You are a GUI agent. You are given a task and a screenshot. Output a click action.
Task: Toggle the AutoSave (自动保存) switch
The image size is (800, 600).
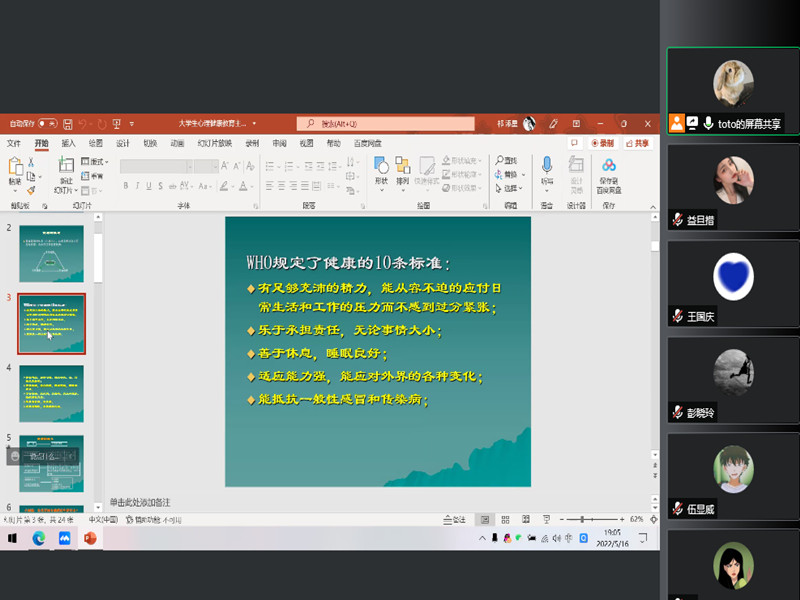tap(46, 124)
